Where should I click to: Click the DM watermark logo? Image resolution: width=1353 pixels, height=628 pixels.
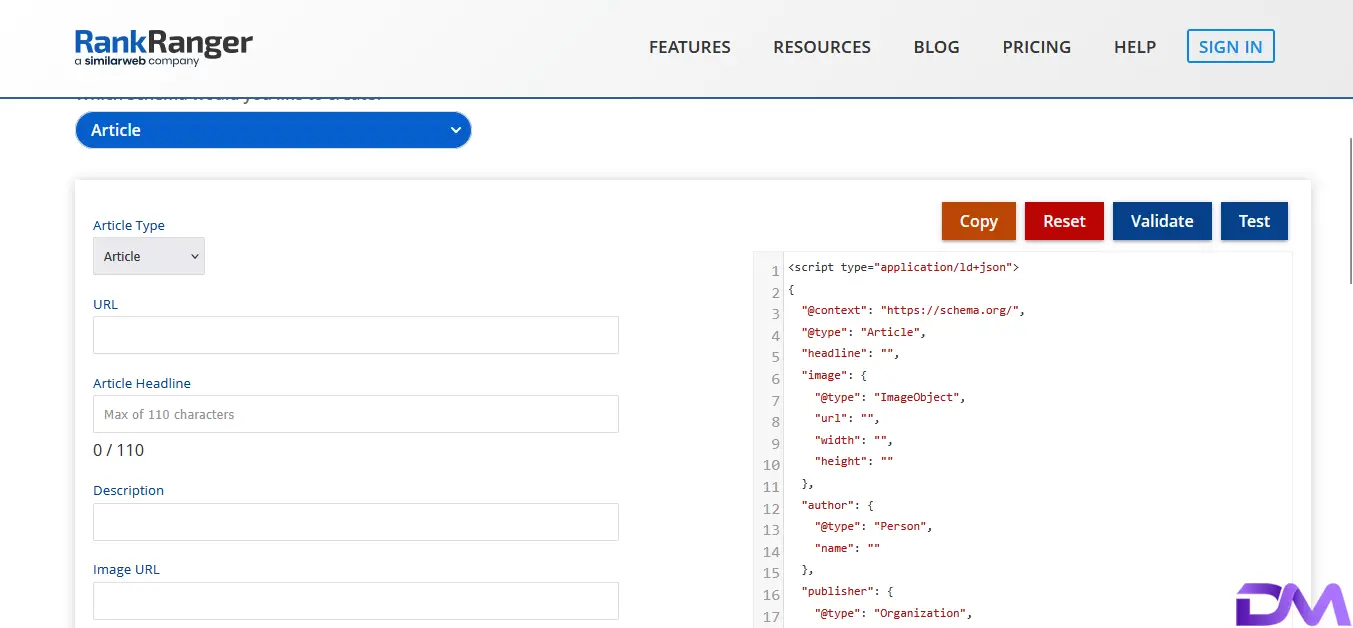pyautogui.click(x=1292, y=603)
